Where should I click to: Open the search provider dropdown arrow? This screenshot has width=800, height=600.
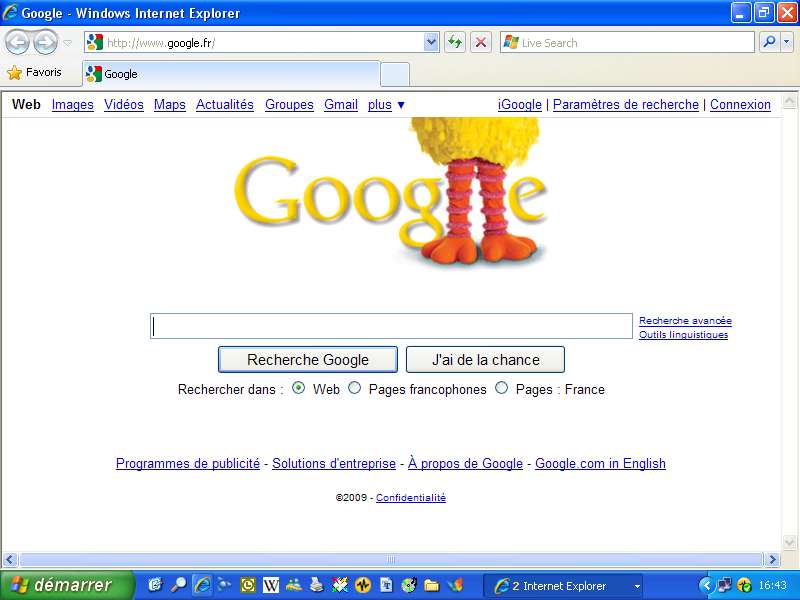[786, 42]
